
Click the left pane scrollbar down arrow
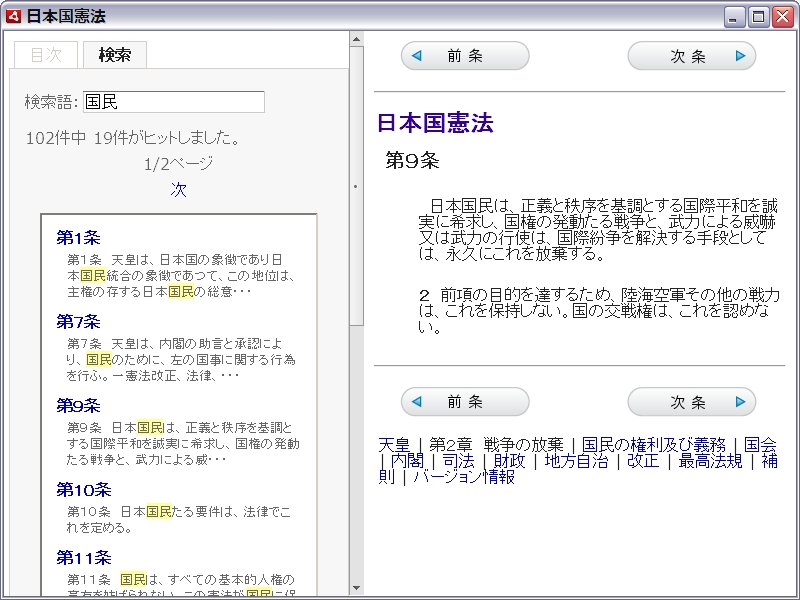[356, 589]
